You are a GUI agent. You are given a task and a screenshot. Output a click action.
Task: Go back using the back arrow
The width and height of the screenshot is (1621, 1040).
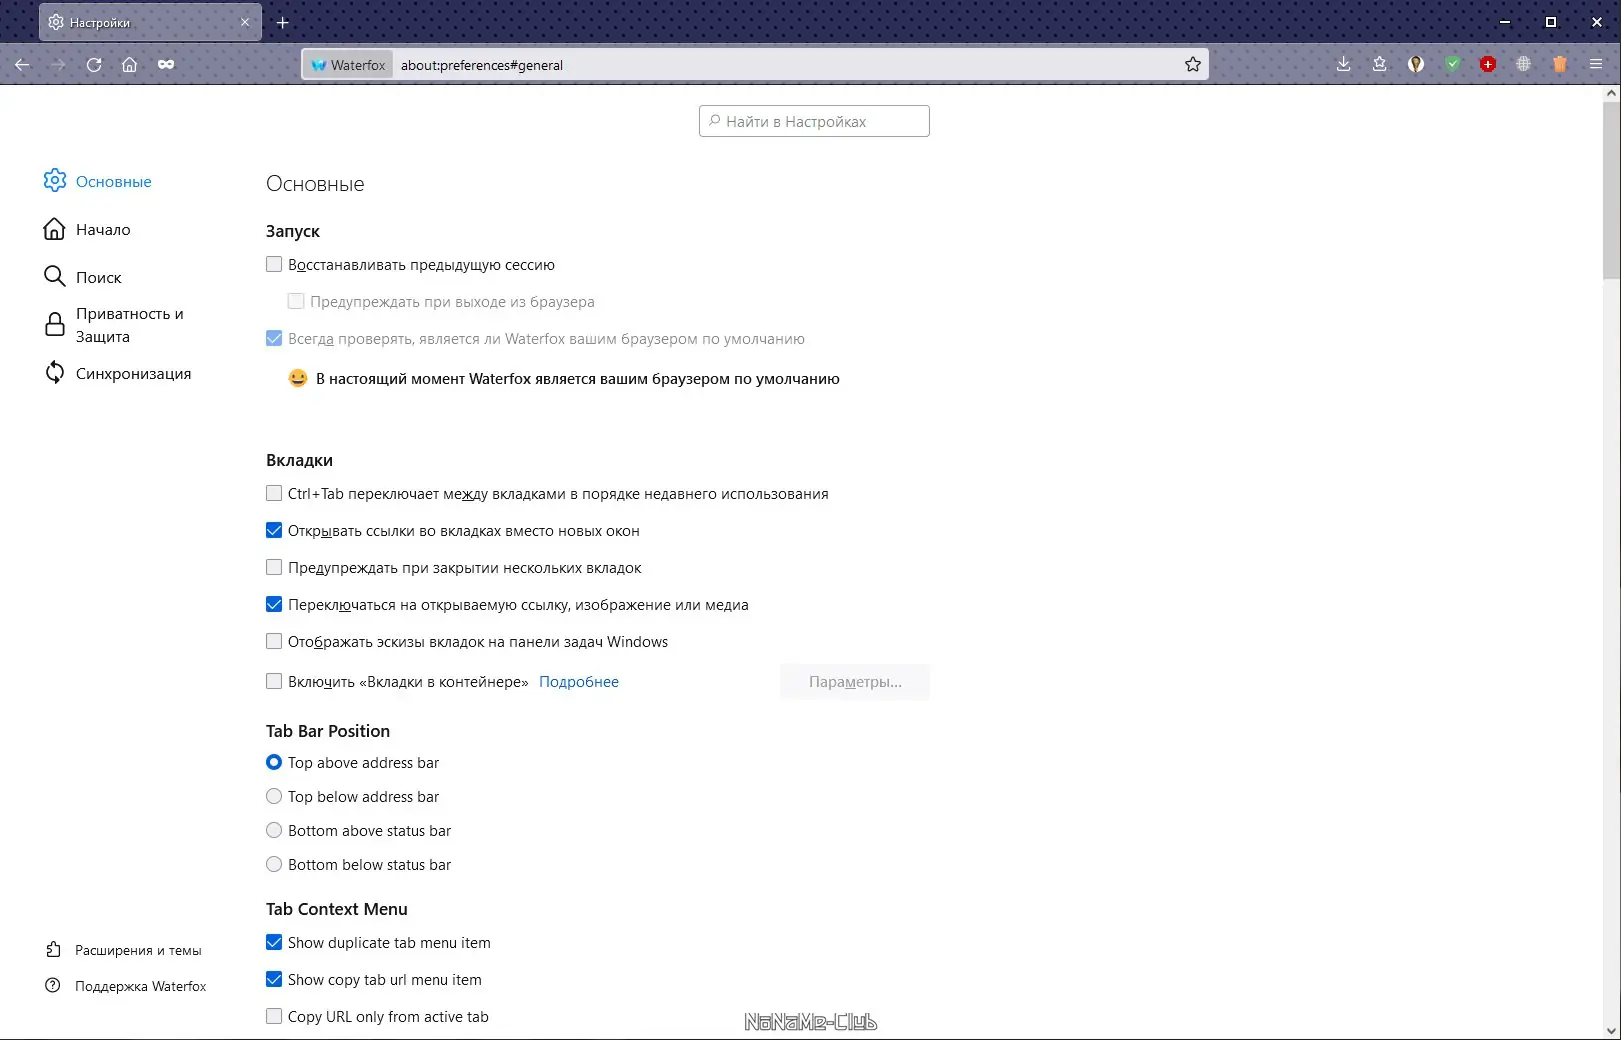[x=22, y=65]
